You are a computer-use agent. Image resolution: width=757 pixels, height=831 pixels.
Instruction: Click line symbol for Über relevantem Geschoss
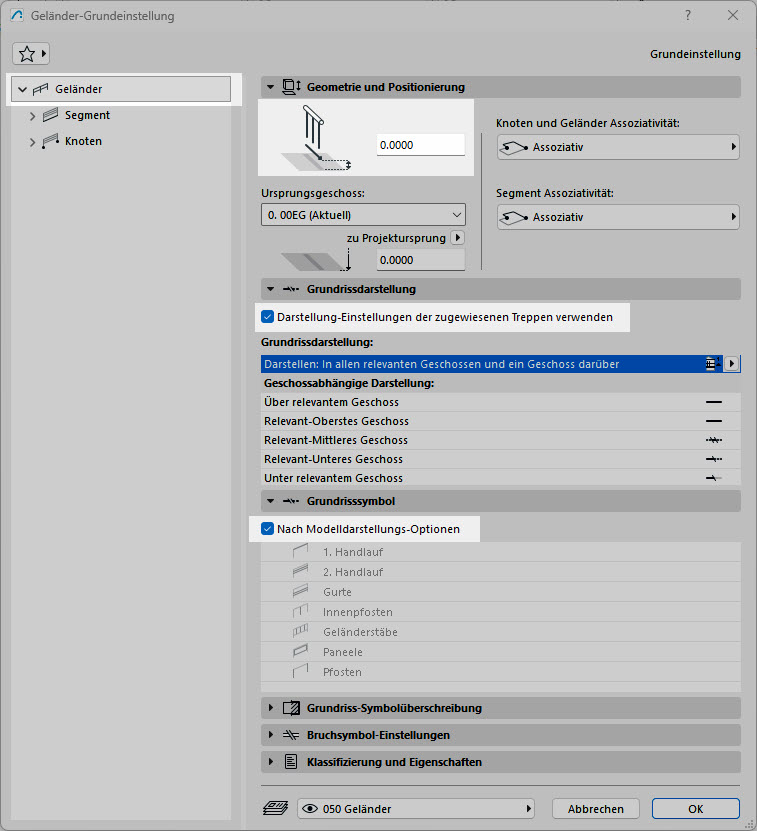[x=713, y=402]
